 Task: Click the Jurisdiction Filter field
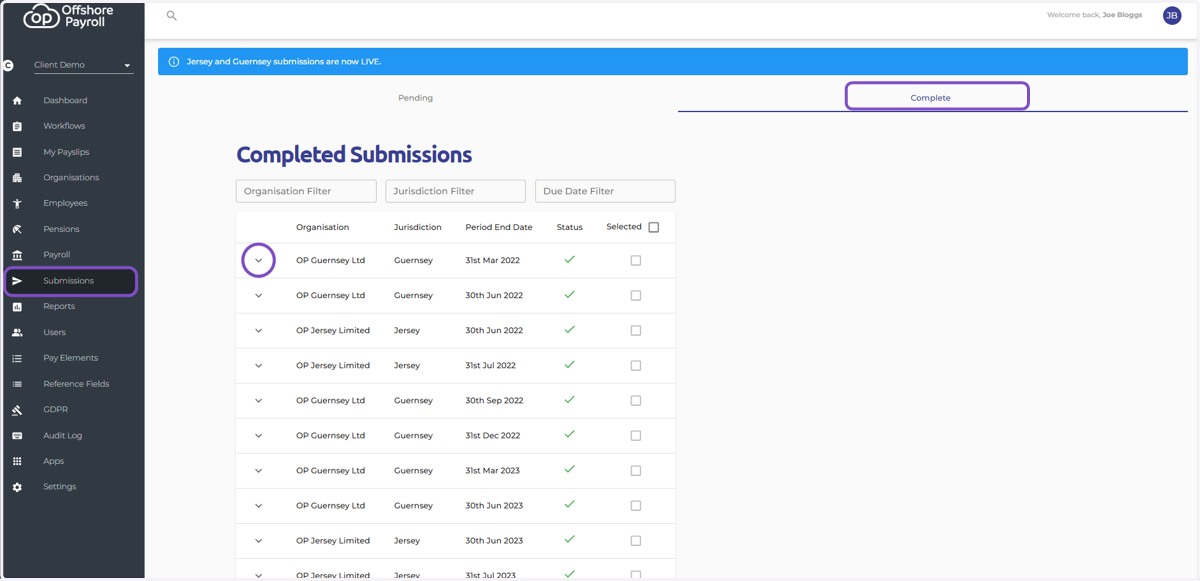coord(455,191)
